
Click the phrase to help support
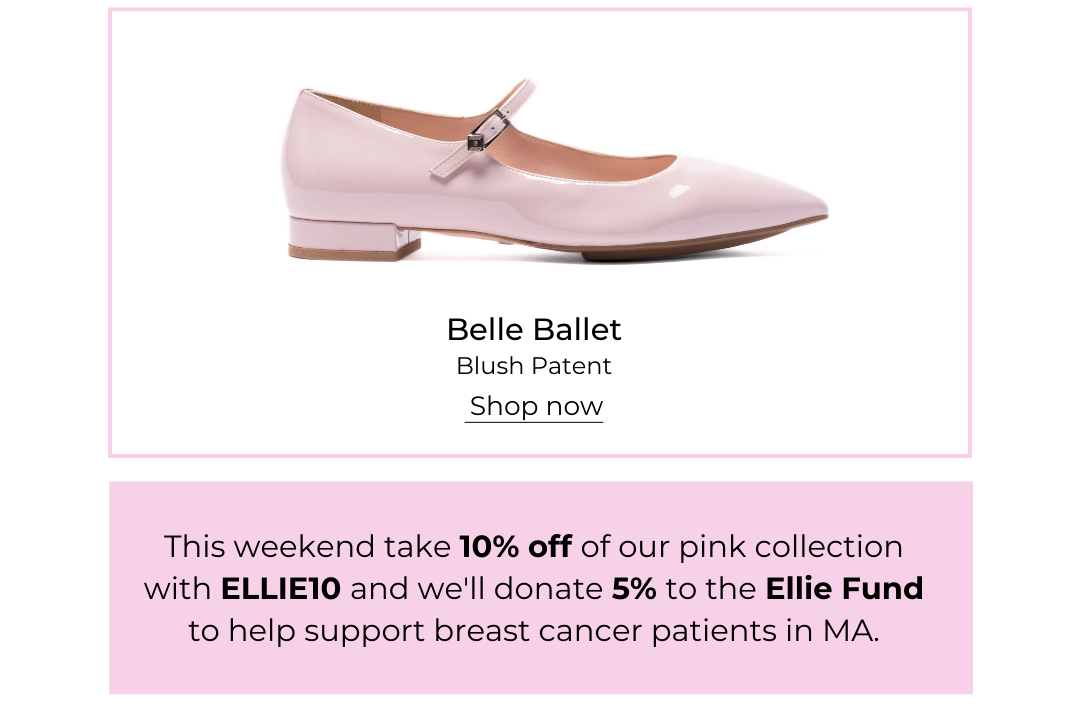(x=307, y=632)
